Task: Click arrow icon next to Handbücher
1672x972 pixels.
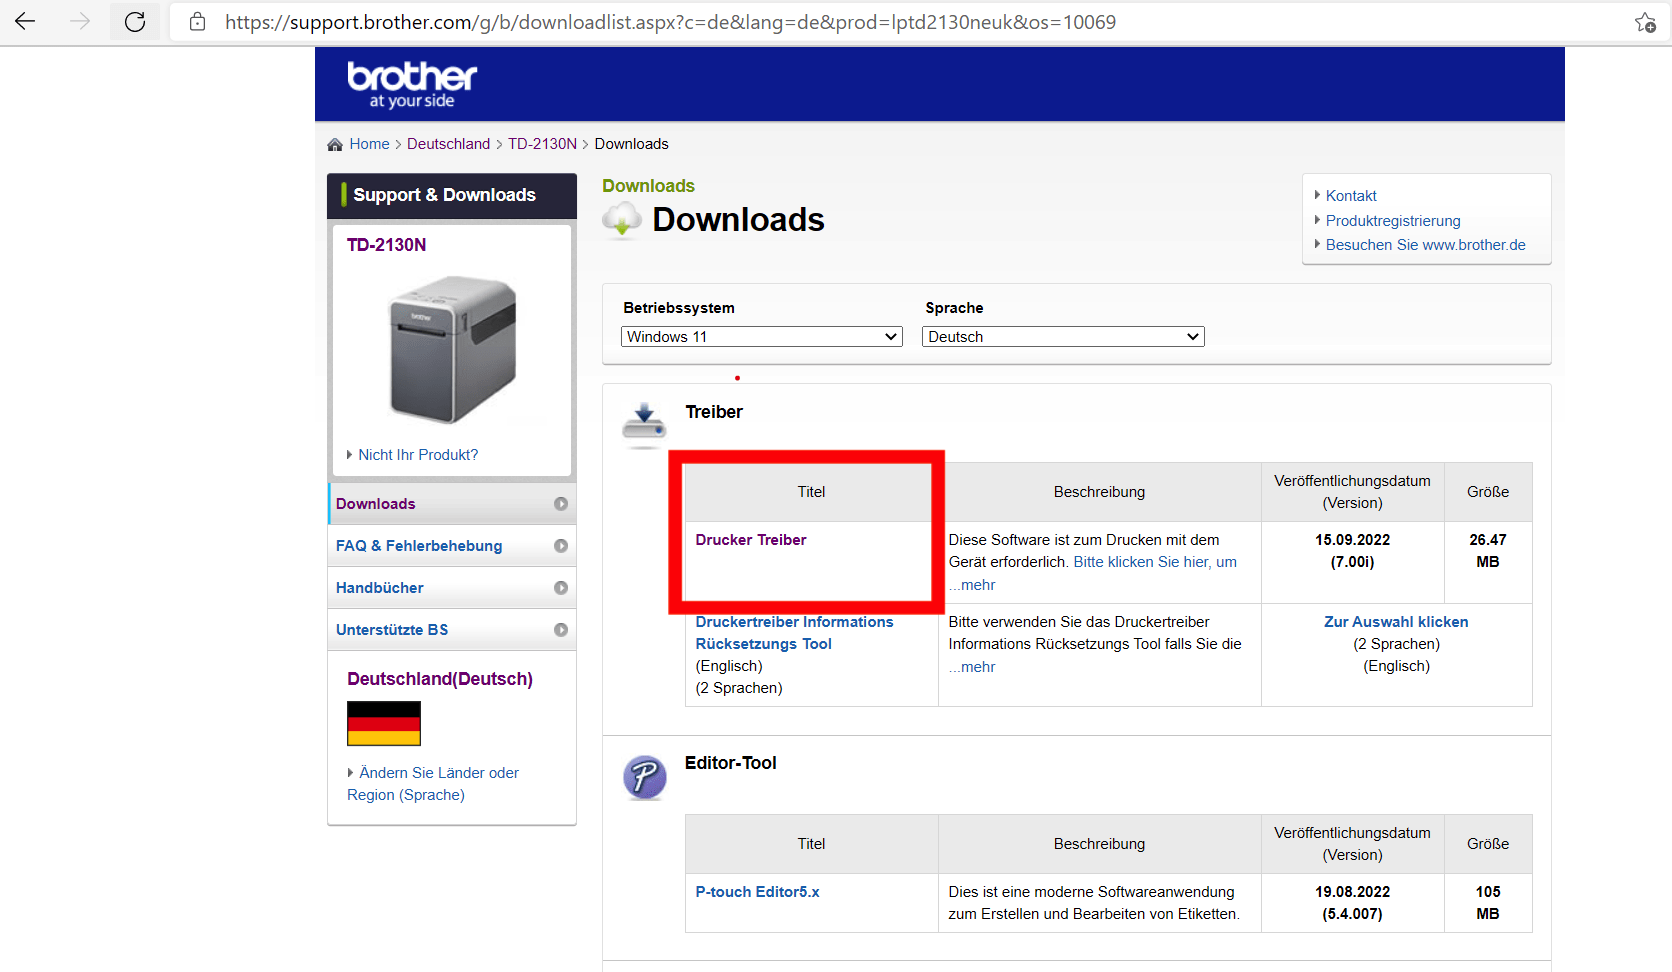Action: point(561,588)
